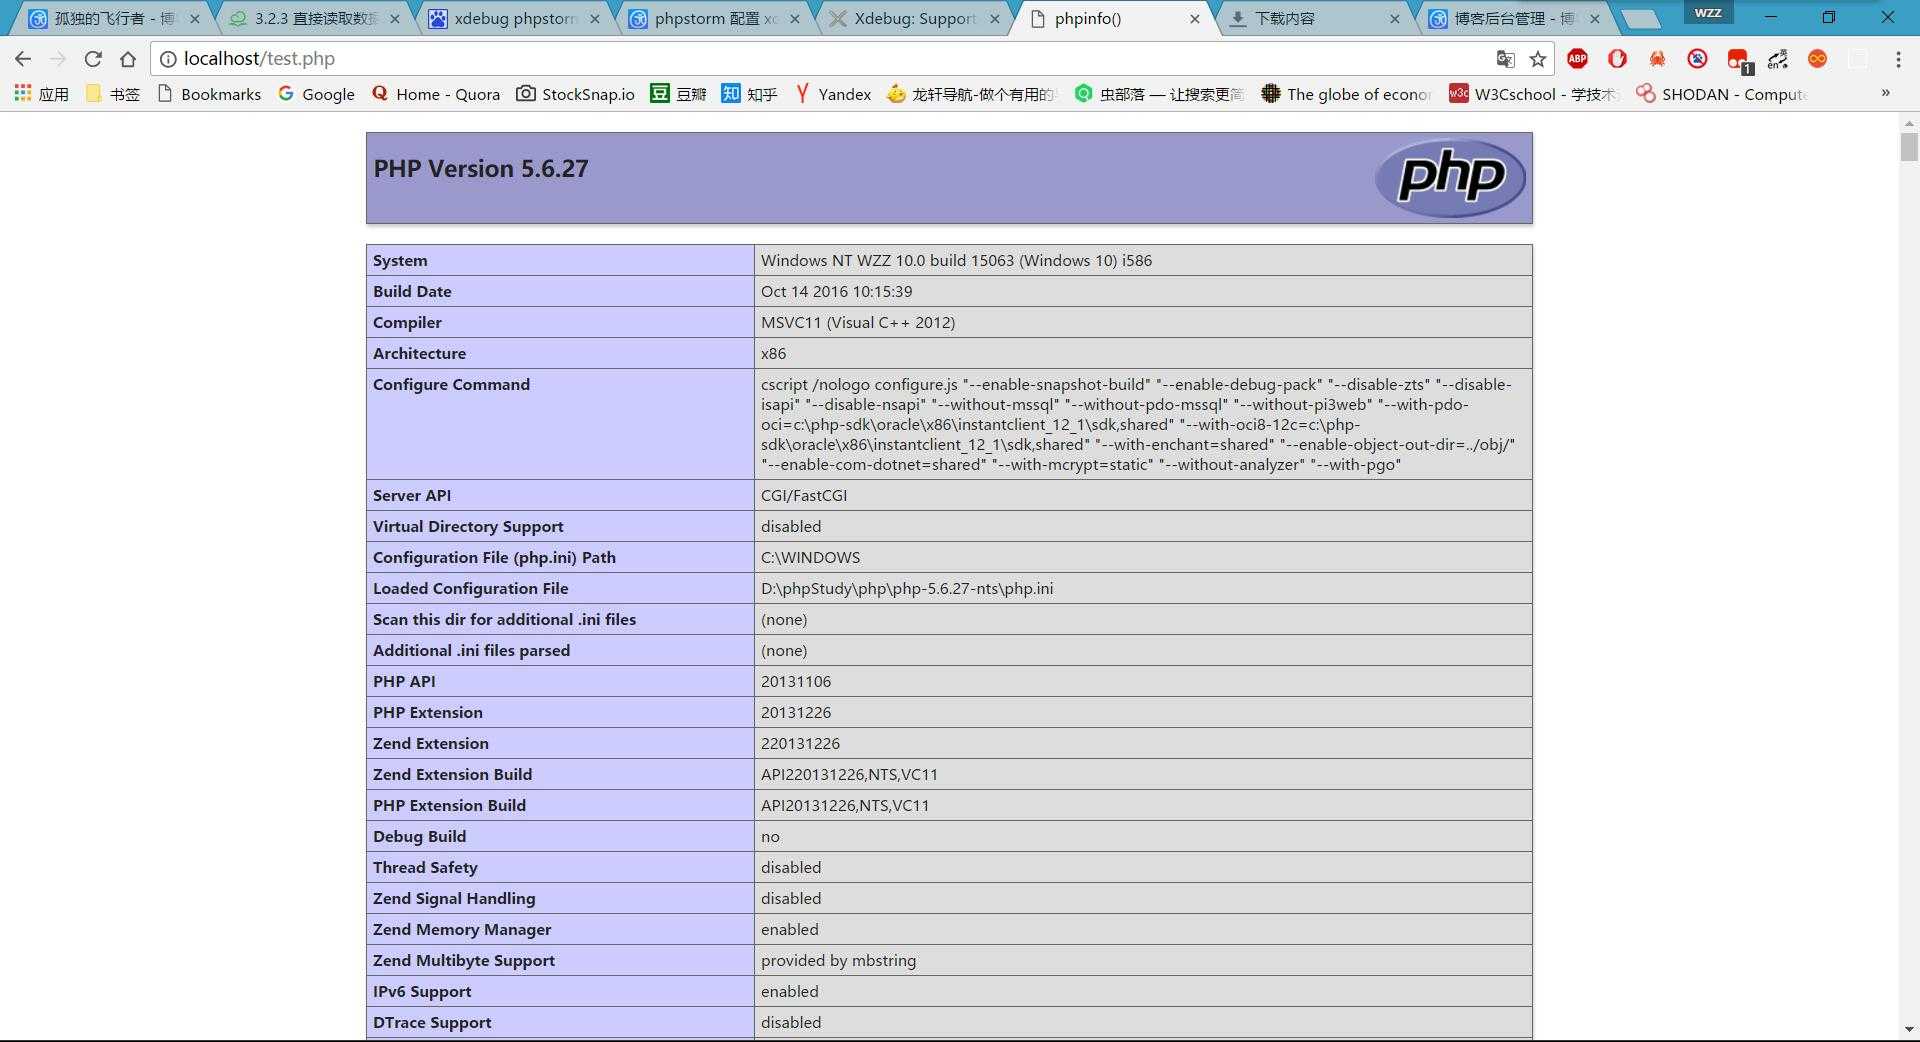Open the Bookmarks folder in bookmarks bar

(210, 94)
